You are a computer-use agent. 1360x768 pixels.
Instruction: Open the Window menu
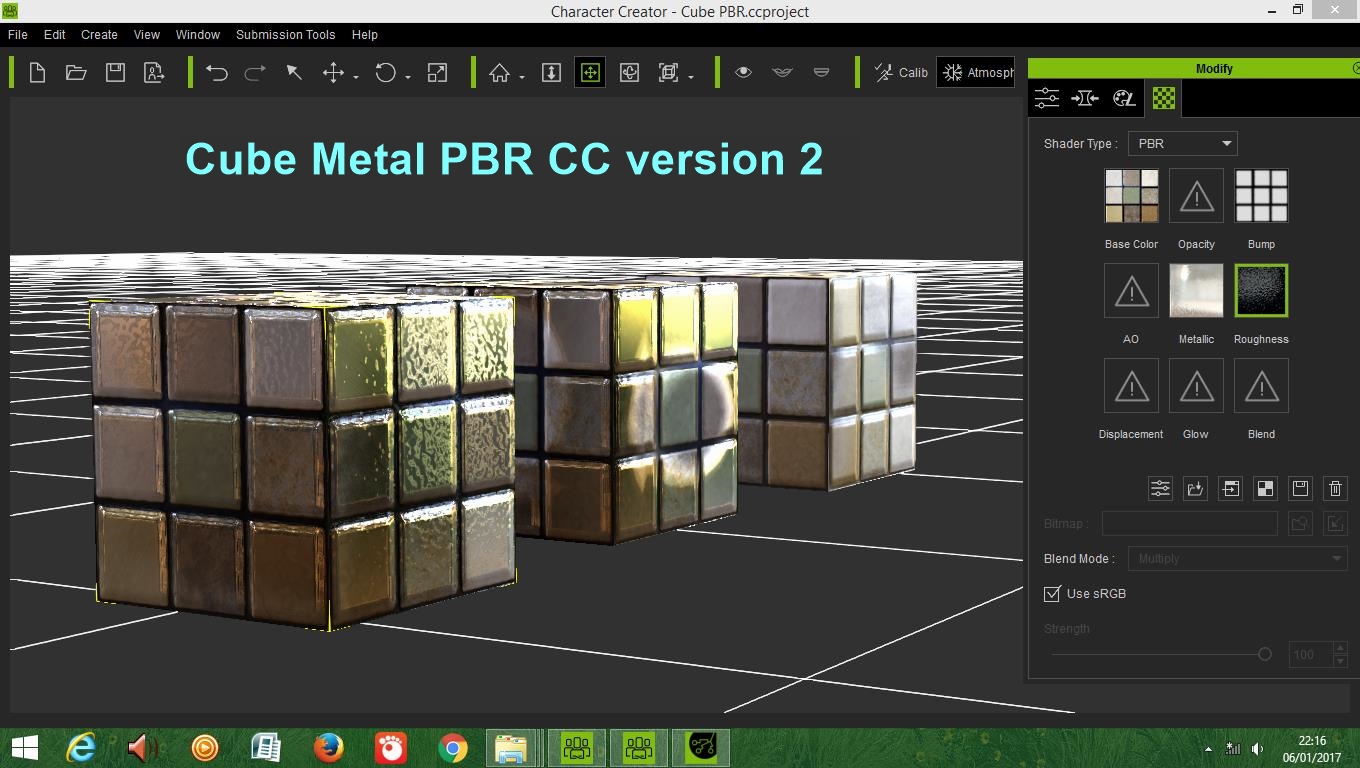[x=198, y=34]
